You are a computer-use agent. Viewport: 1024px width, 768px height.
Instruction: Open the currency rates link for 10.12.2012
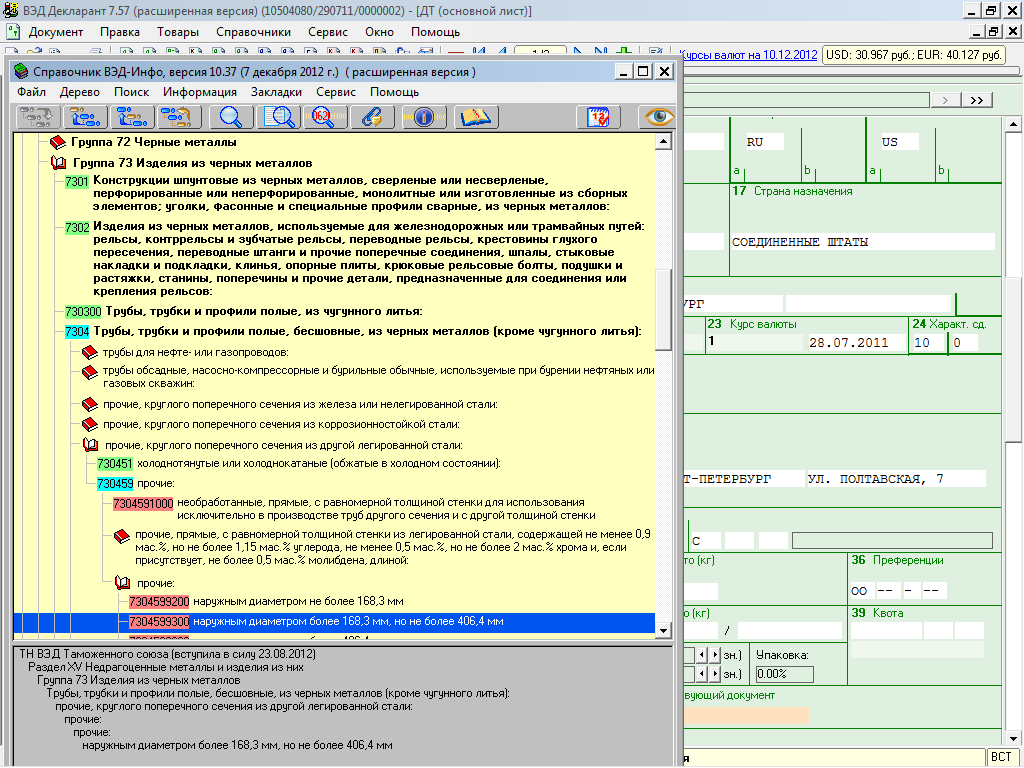(x=748, y=55)
